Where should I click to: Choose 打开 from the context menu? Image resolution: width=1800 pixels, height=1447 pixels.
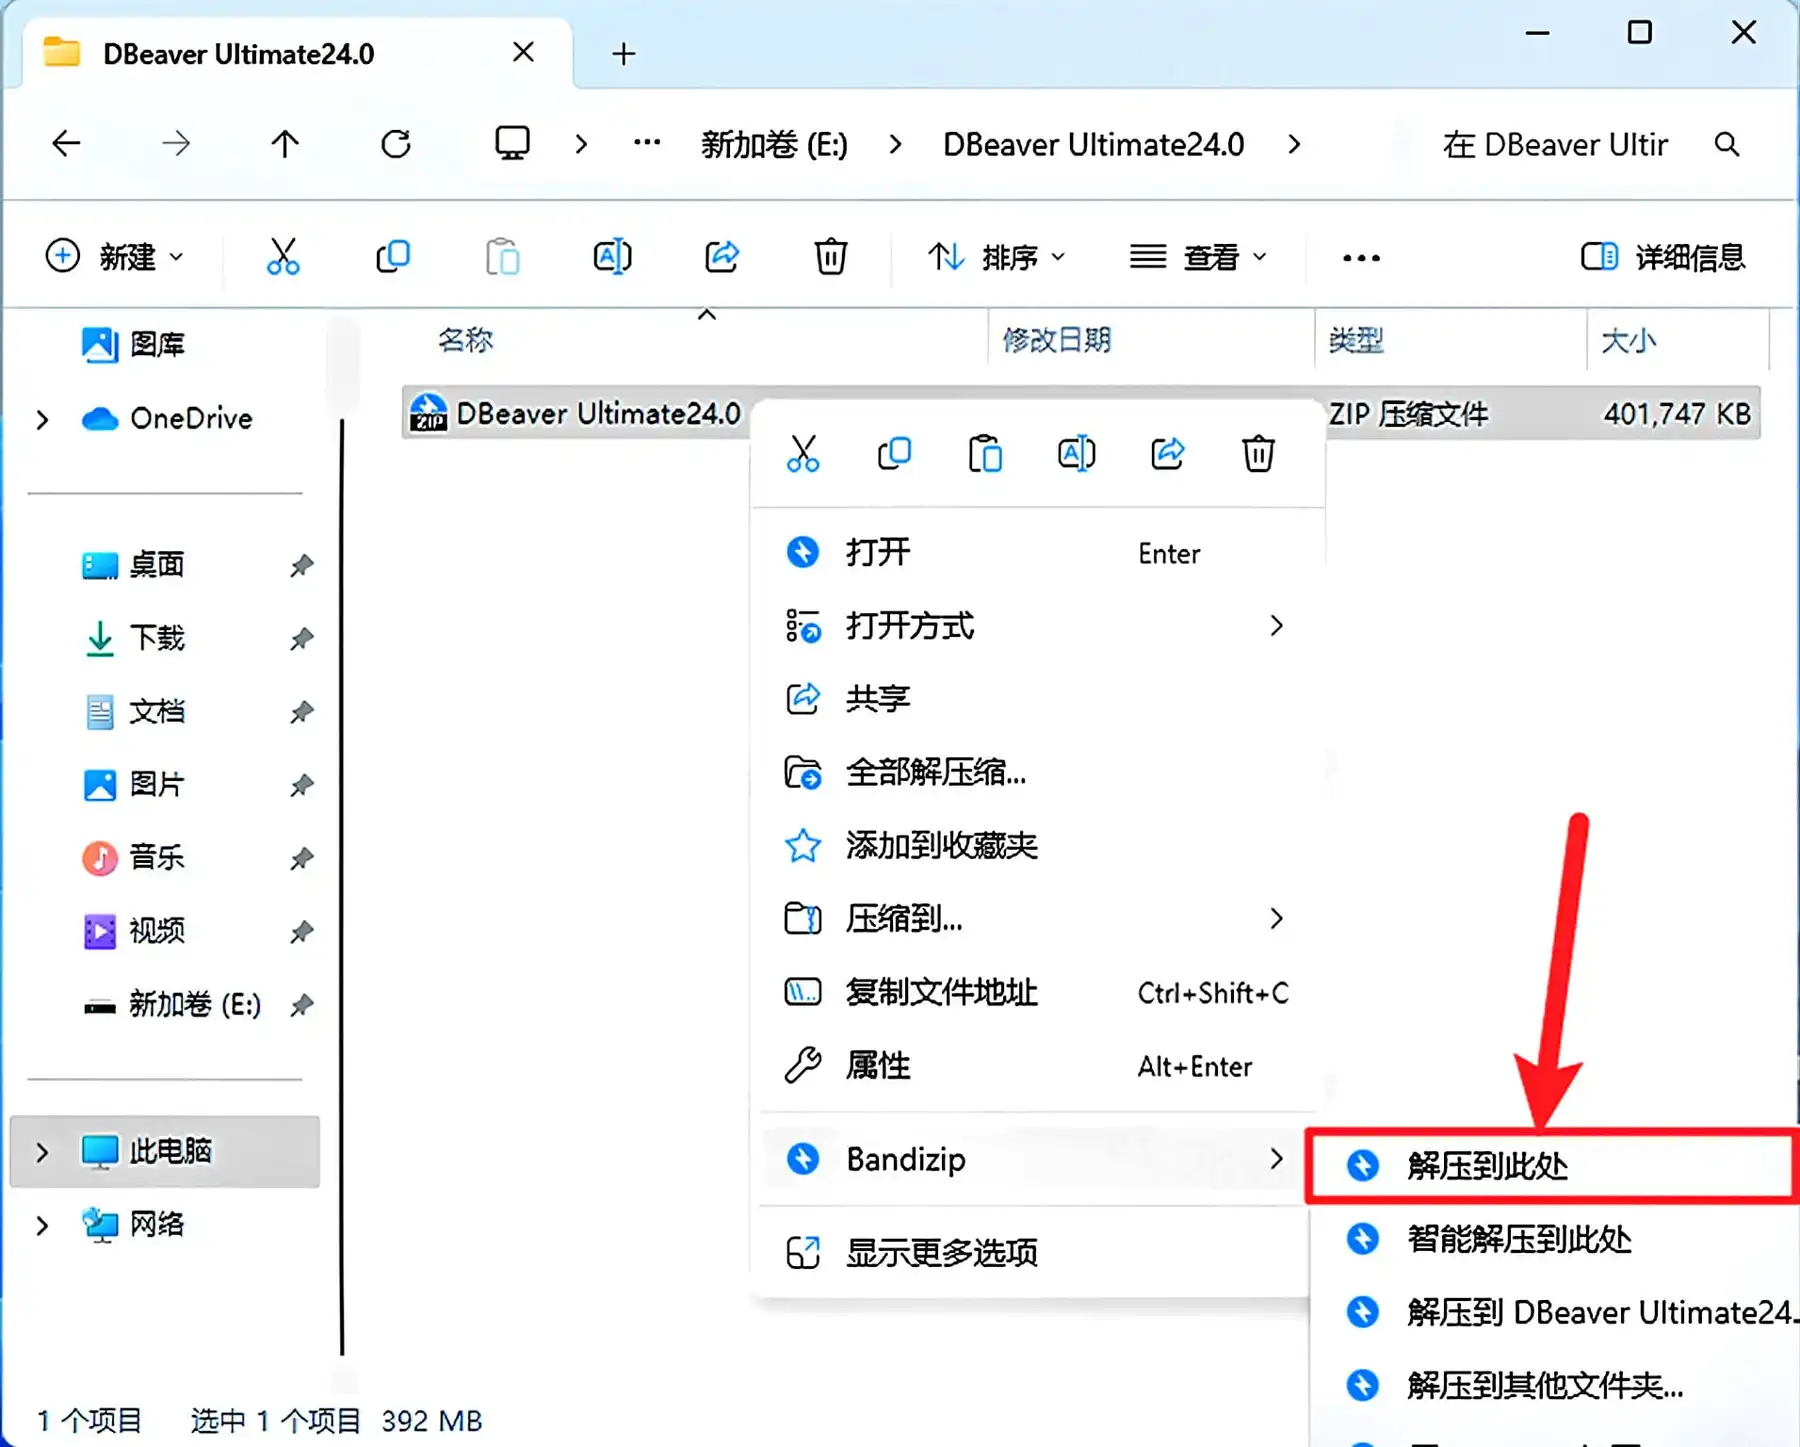1038,552
